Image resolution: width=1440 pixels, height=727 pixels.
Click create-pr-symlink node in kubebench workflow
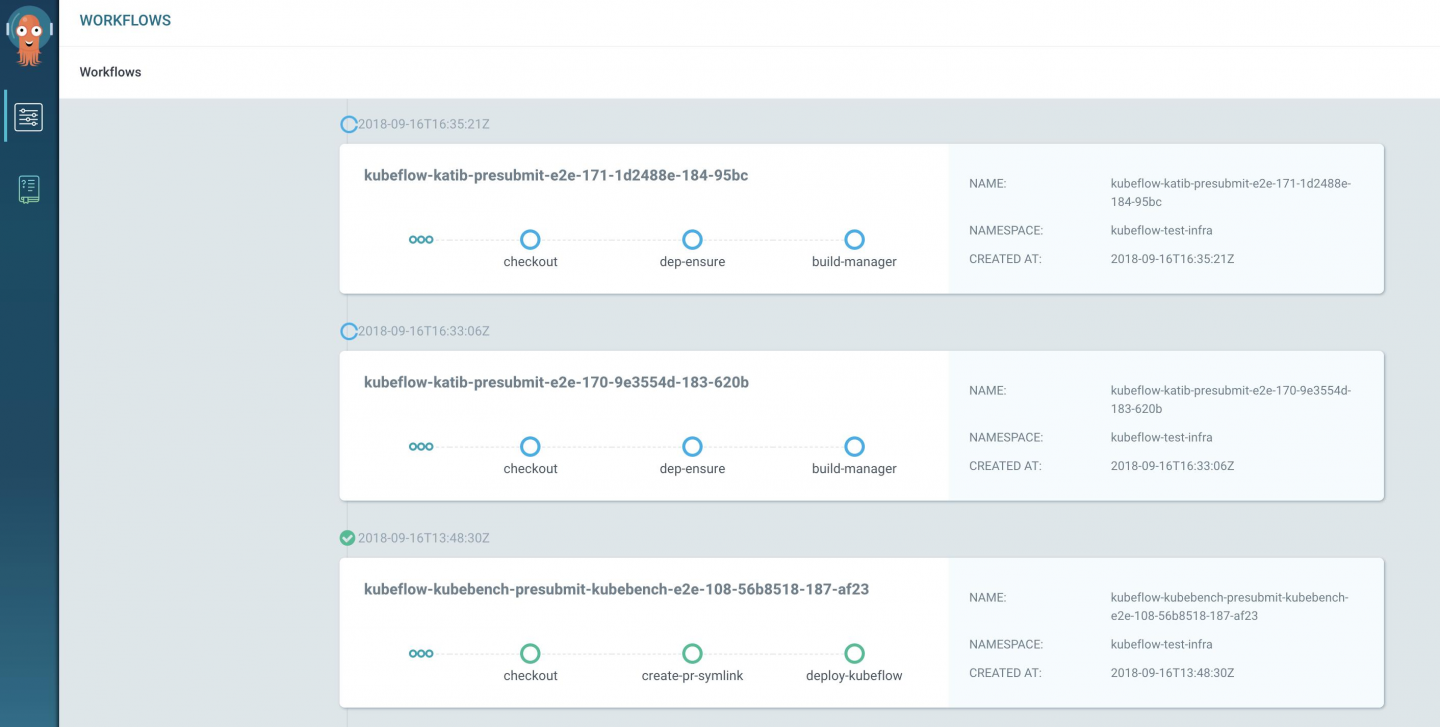click(692, 654)
